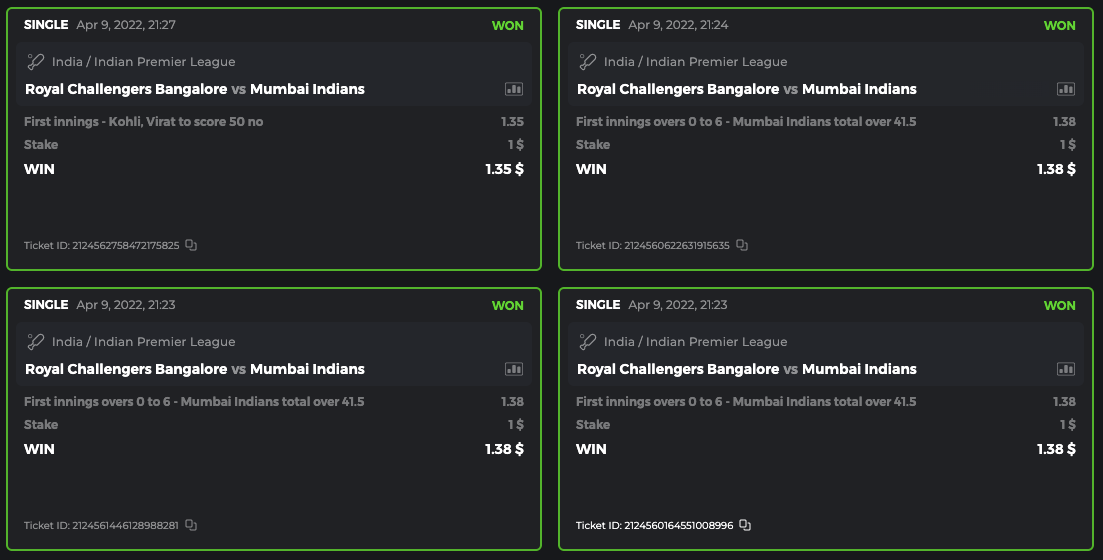Click India / Indian Premier League on 21:27 ticket

coord(143,62)
